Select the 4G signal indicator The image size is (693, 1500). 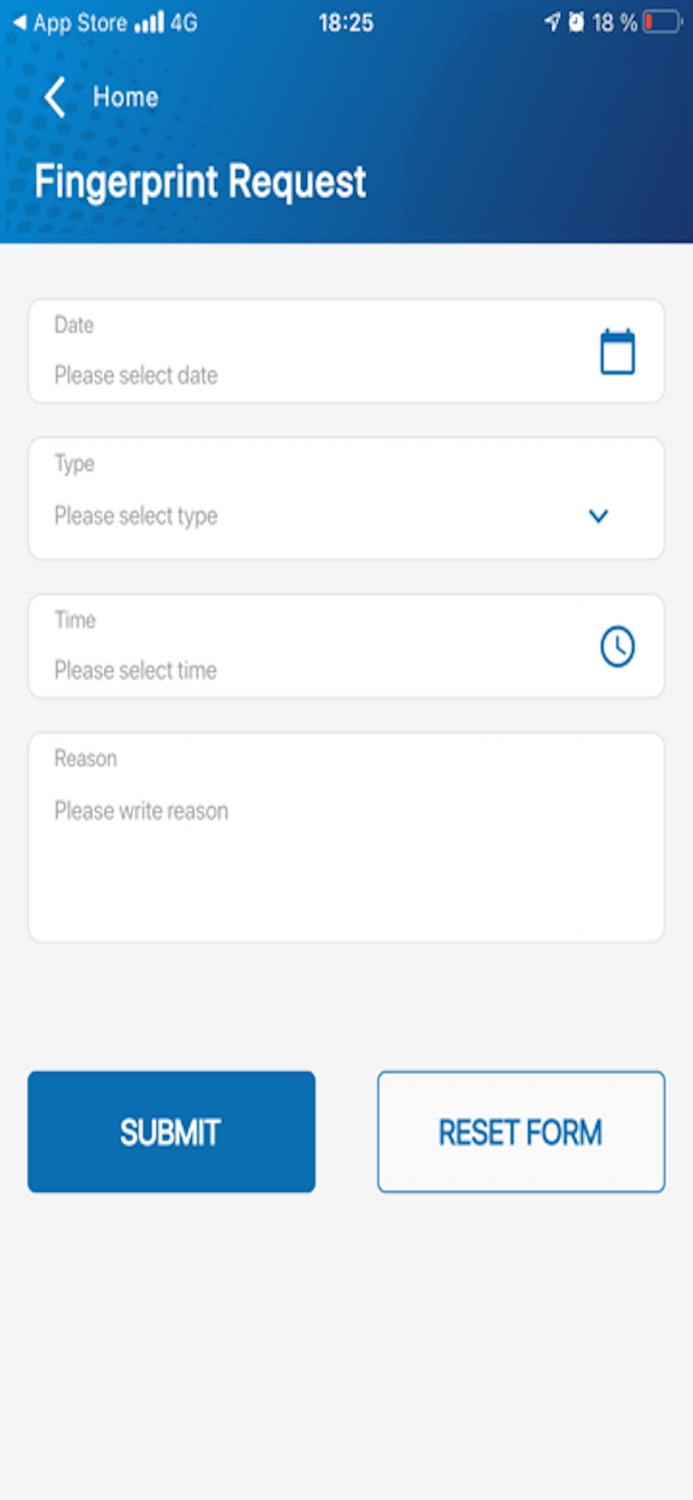pyautogui.click(x=181, y=19)
